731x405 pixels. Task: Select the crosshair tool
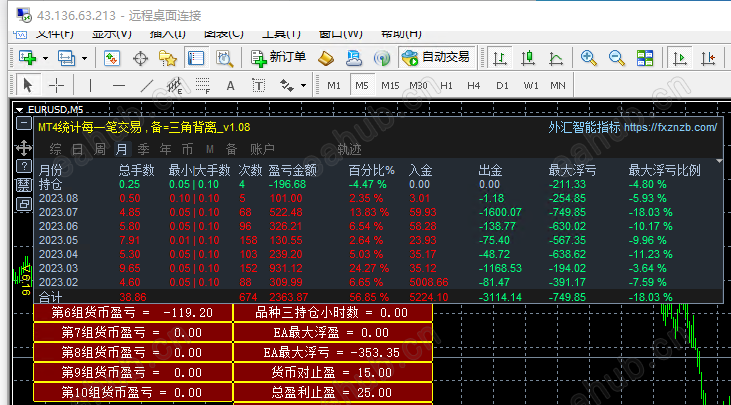click(x=56, y=85)
